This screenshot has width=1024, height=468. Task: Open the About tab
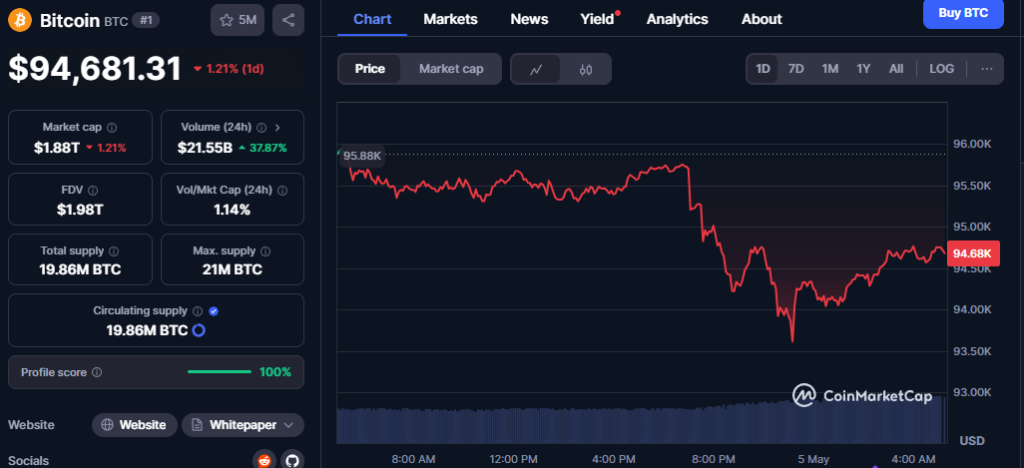[x=761, y=20]
